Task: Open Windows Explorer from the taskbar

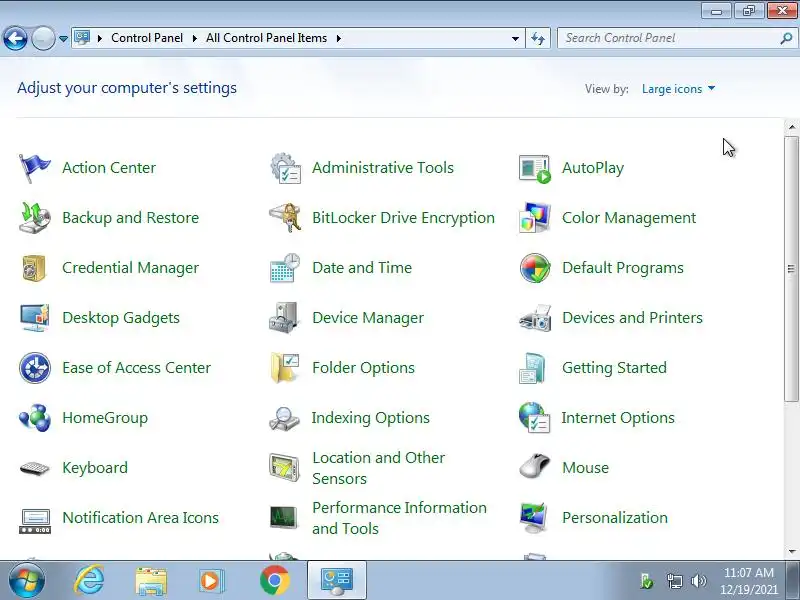Action: [x=151, y=581]
